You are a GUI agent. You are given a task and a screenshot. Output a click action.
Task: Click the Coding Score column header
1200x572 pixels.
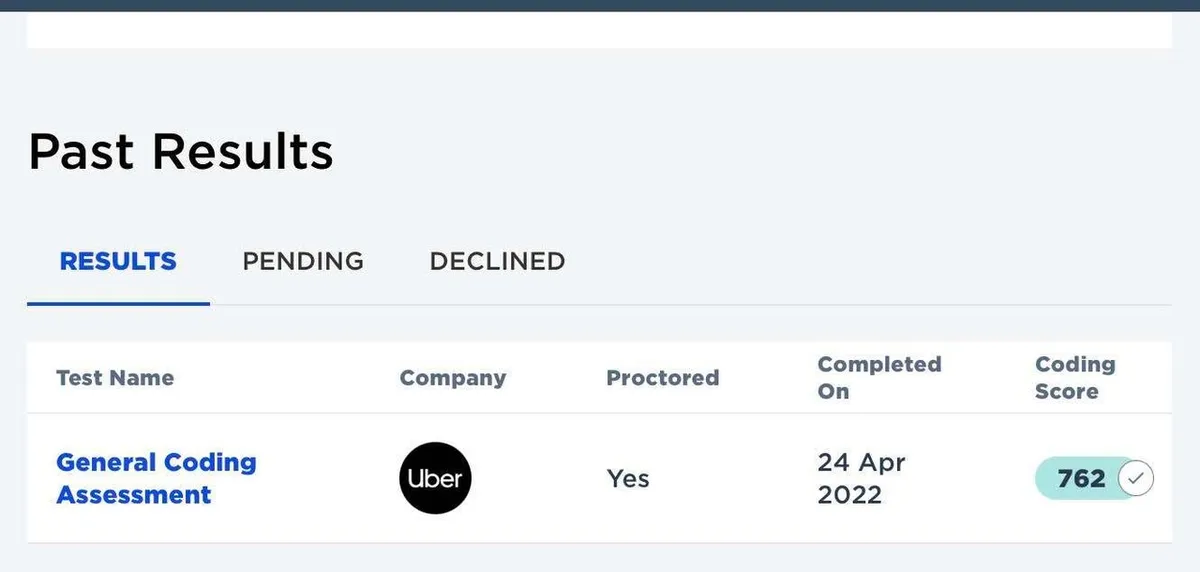point(1075,378)
